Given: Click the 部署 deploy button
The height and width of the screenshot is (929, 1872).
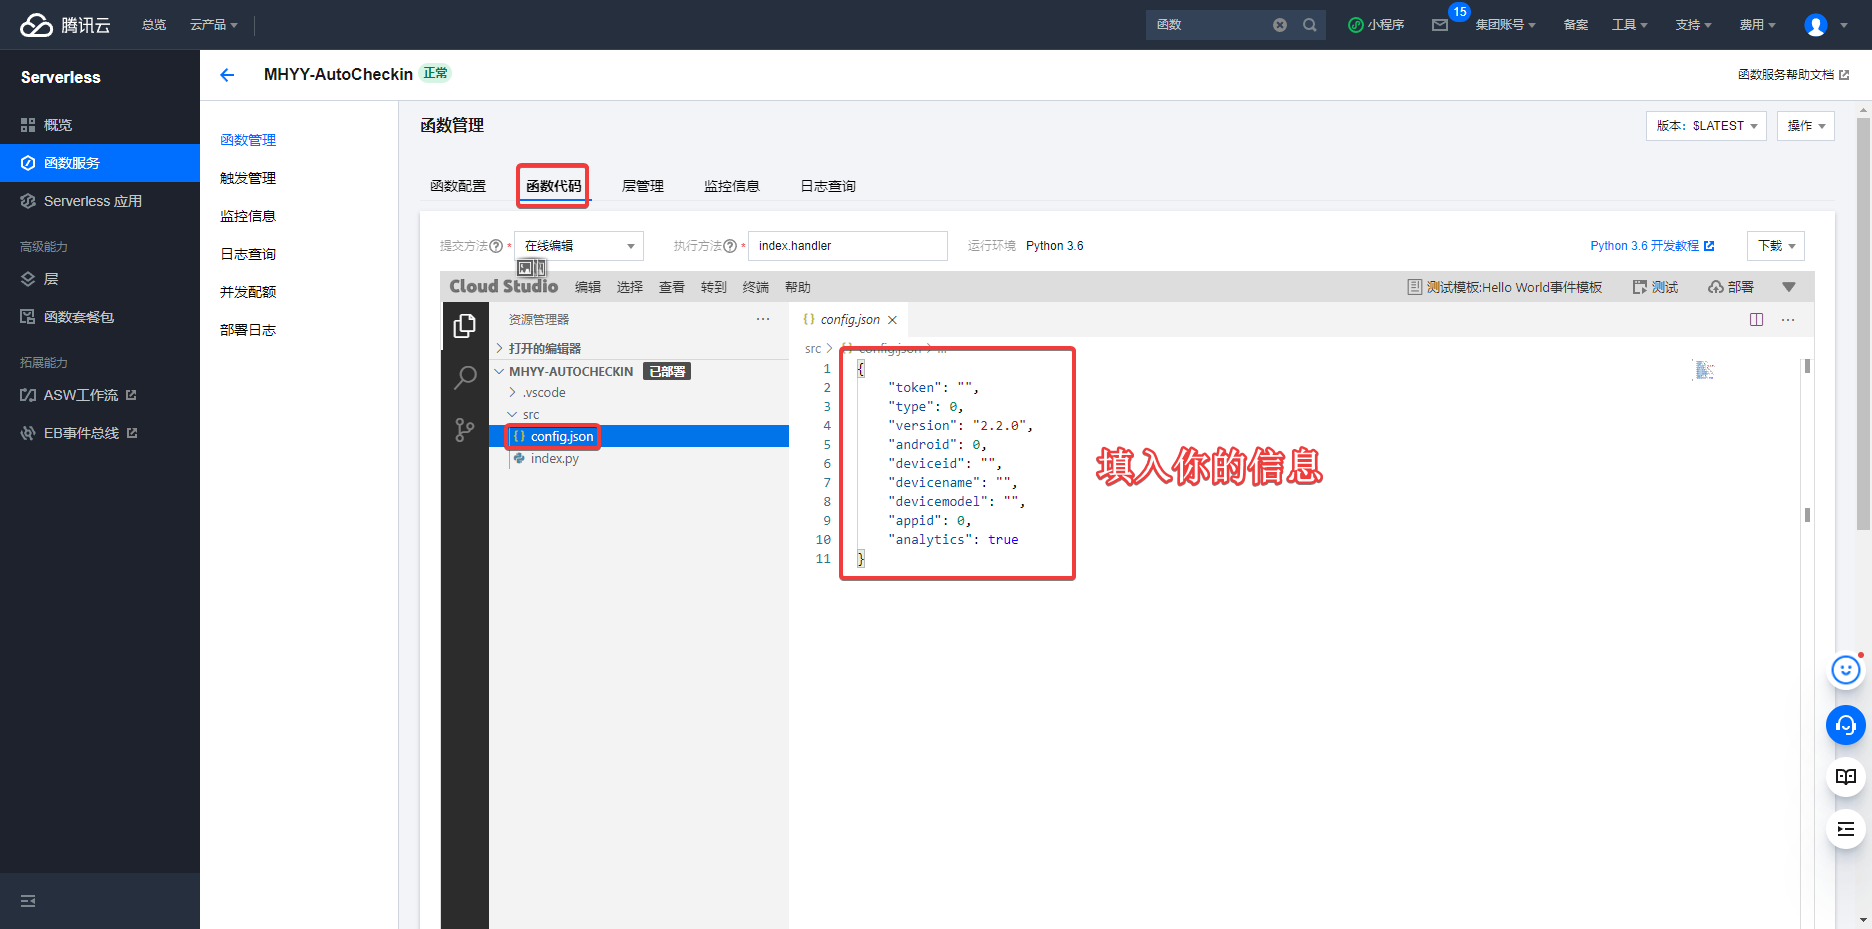Looking at the screenshot, I should [x=1731, y=288].
